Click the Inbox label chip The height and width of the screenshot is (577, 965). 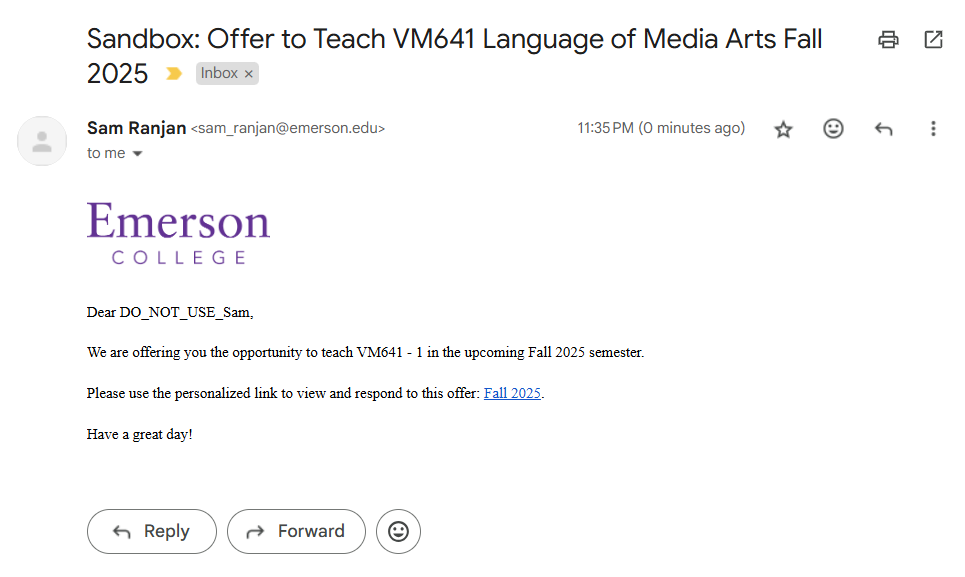(x=219, y=73)
